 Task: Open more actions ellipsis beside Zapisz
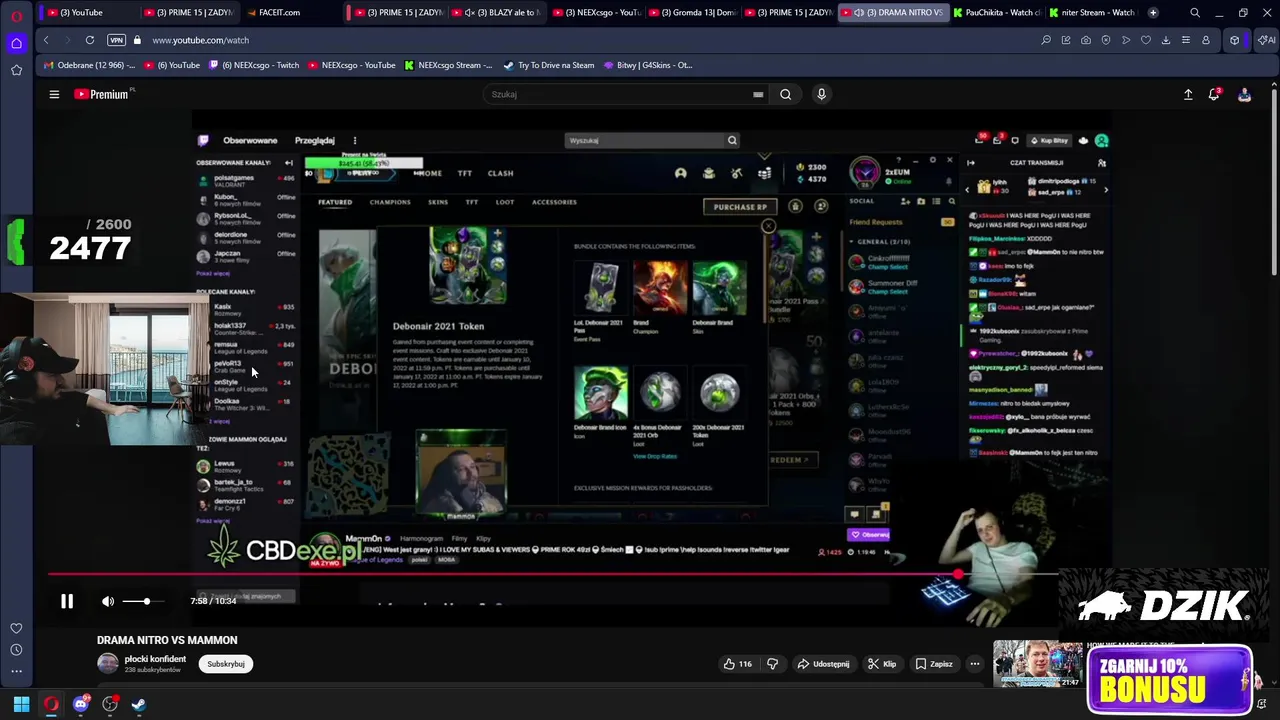975,664
